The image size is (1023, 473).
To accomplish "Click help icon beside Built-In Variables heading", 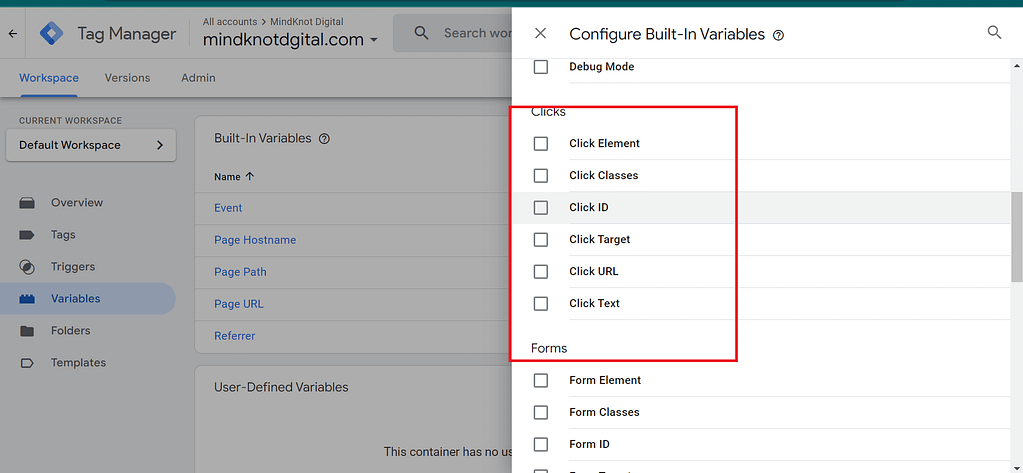I will point(324,139).
